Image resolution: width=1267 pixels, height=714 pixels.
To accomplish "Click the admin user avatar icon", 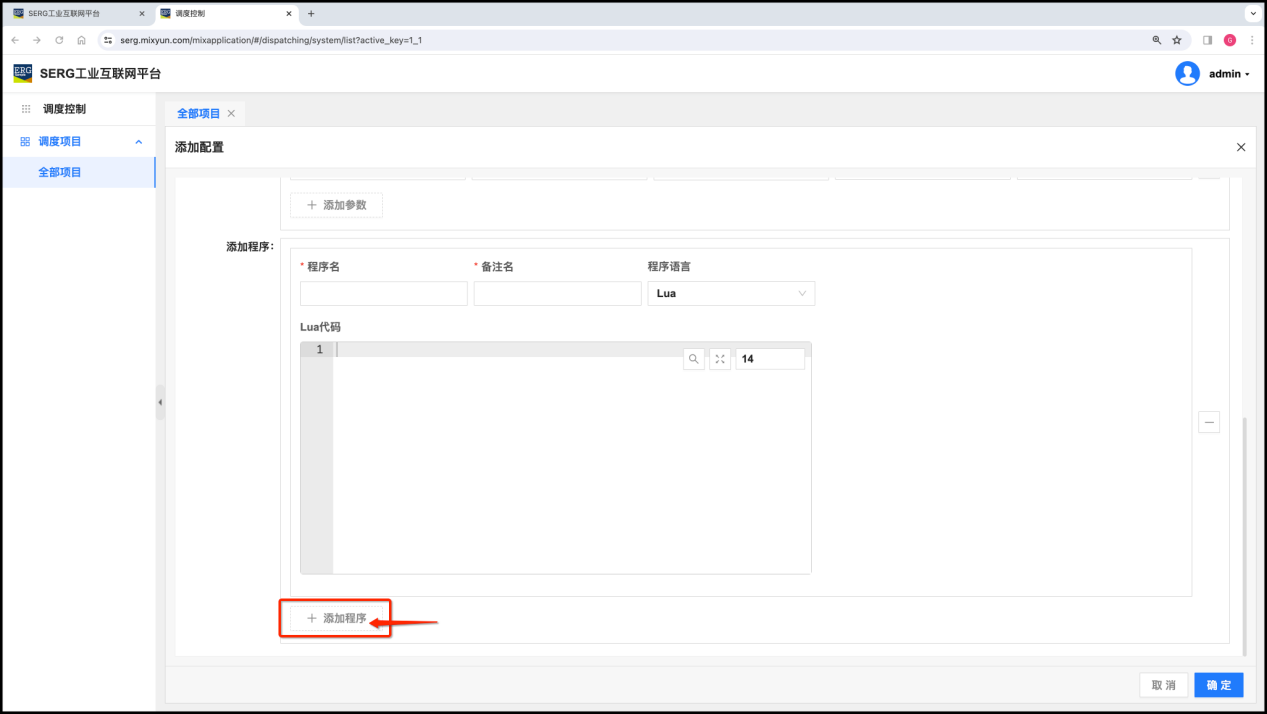I will click(1187, 74).
